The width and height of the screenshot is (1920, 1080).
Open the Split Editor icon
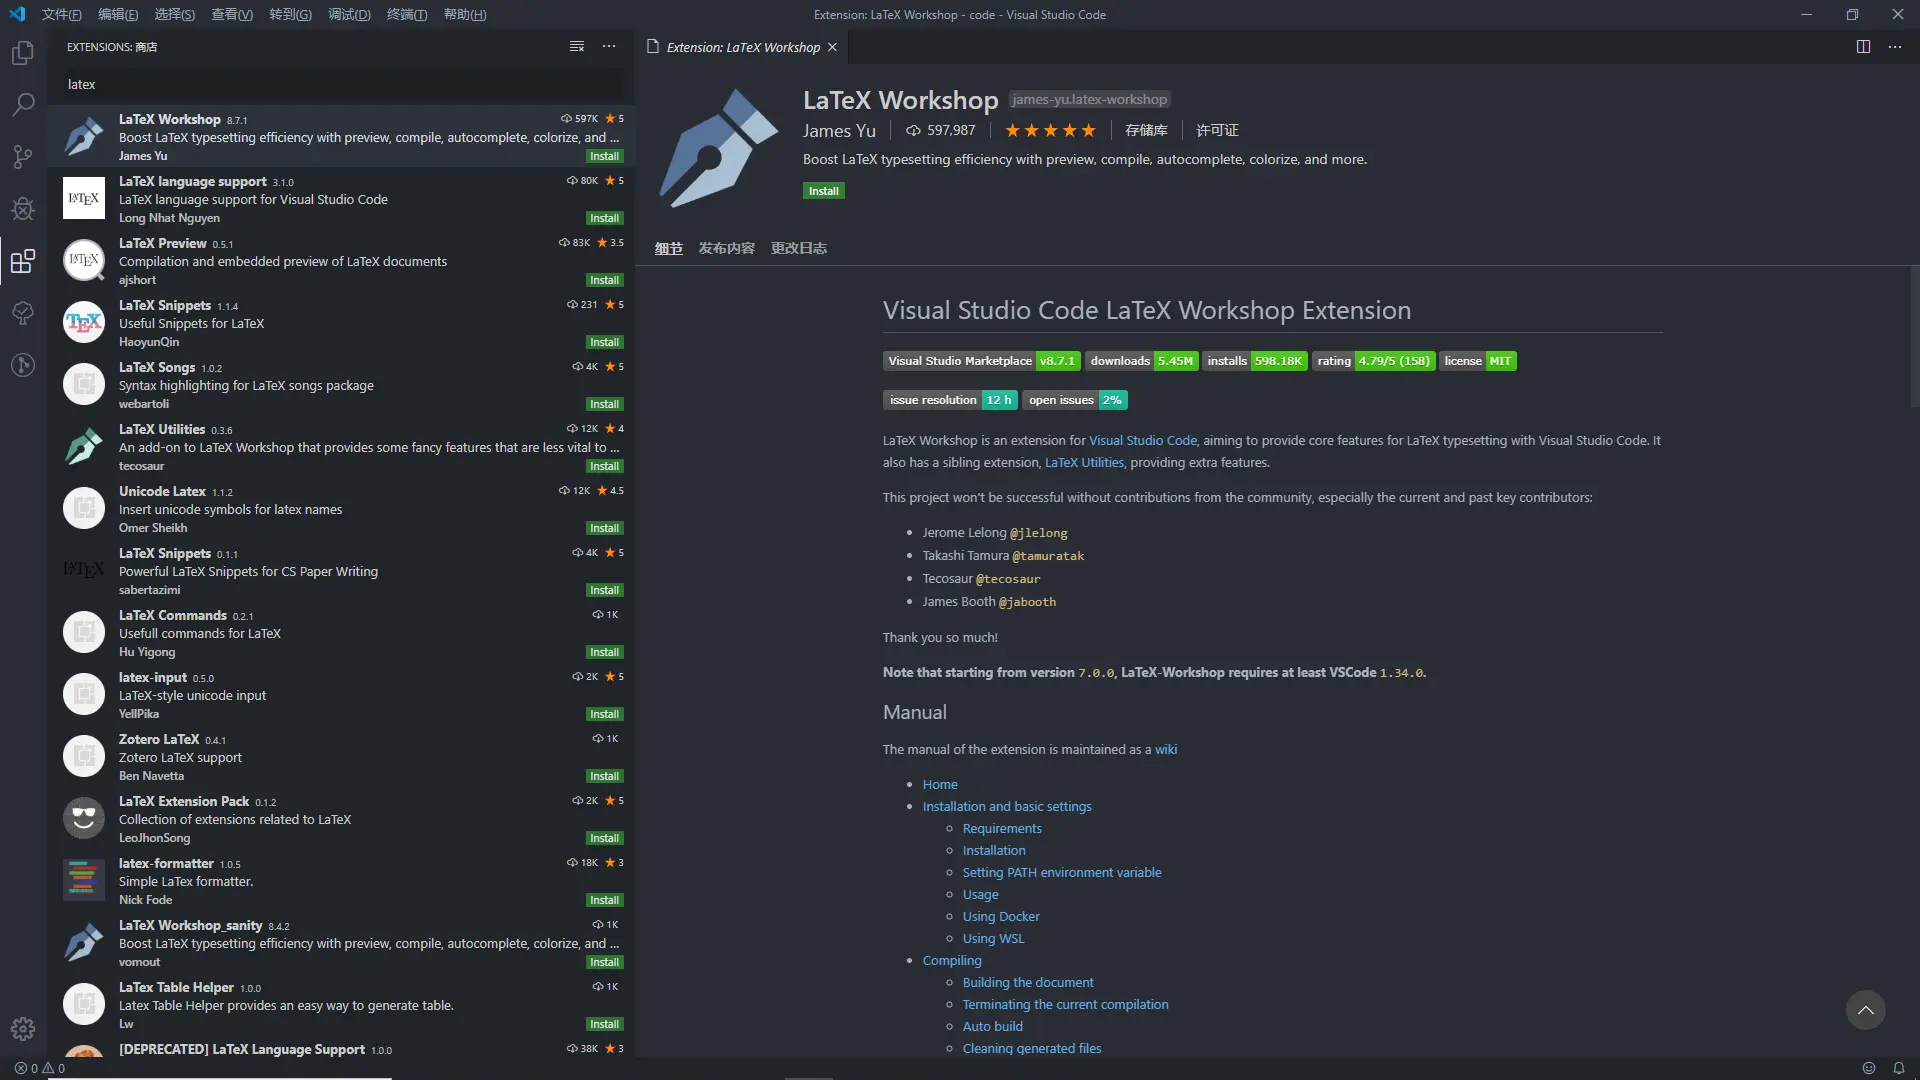coord(1862,46)
